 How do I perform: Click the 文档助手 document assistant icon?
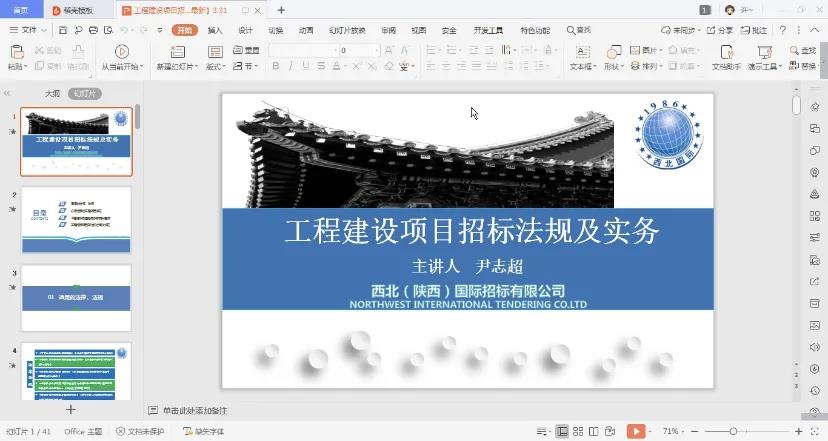point(726,51)
